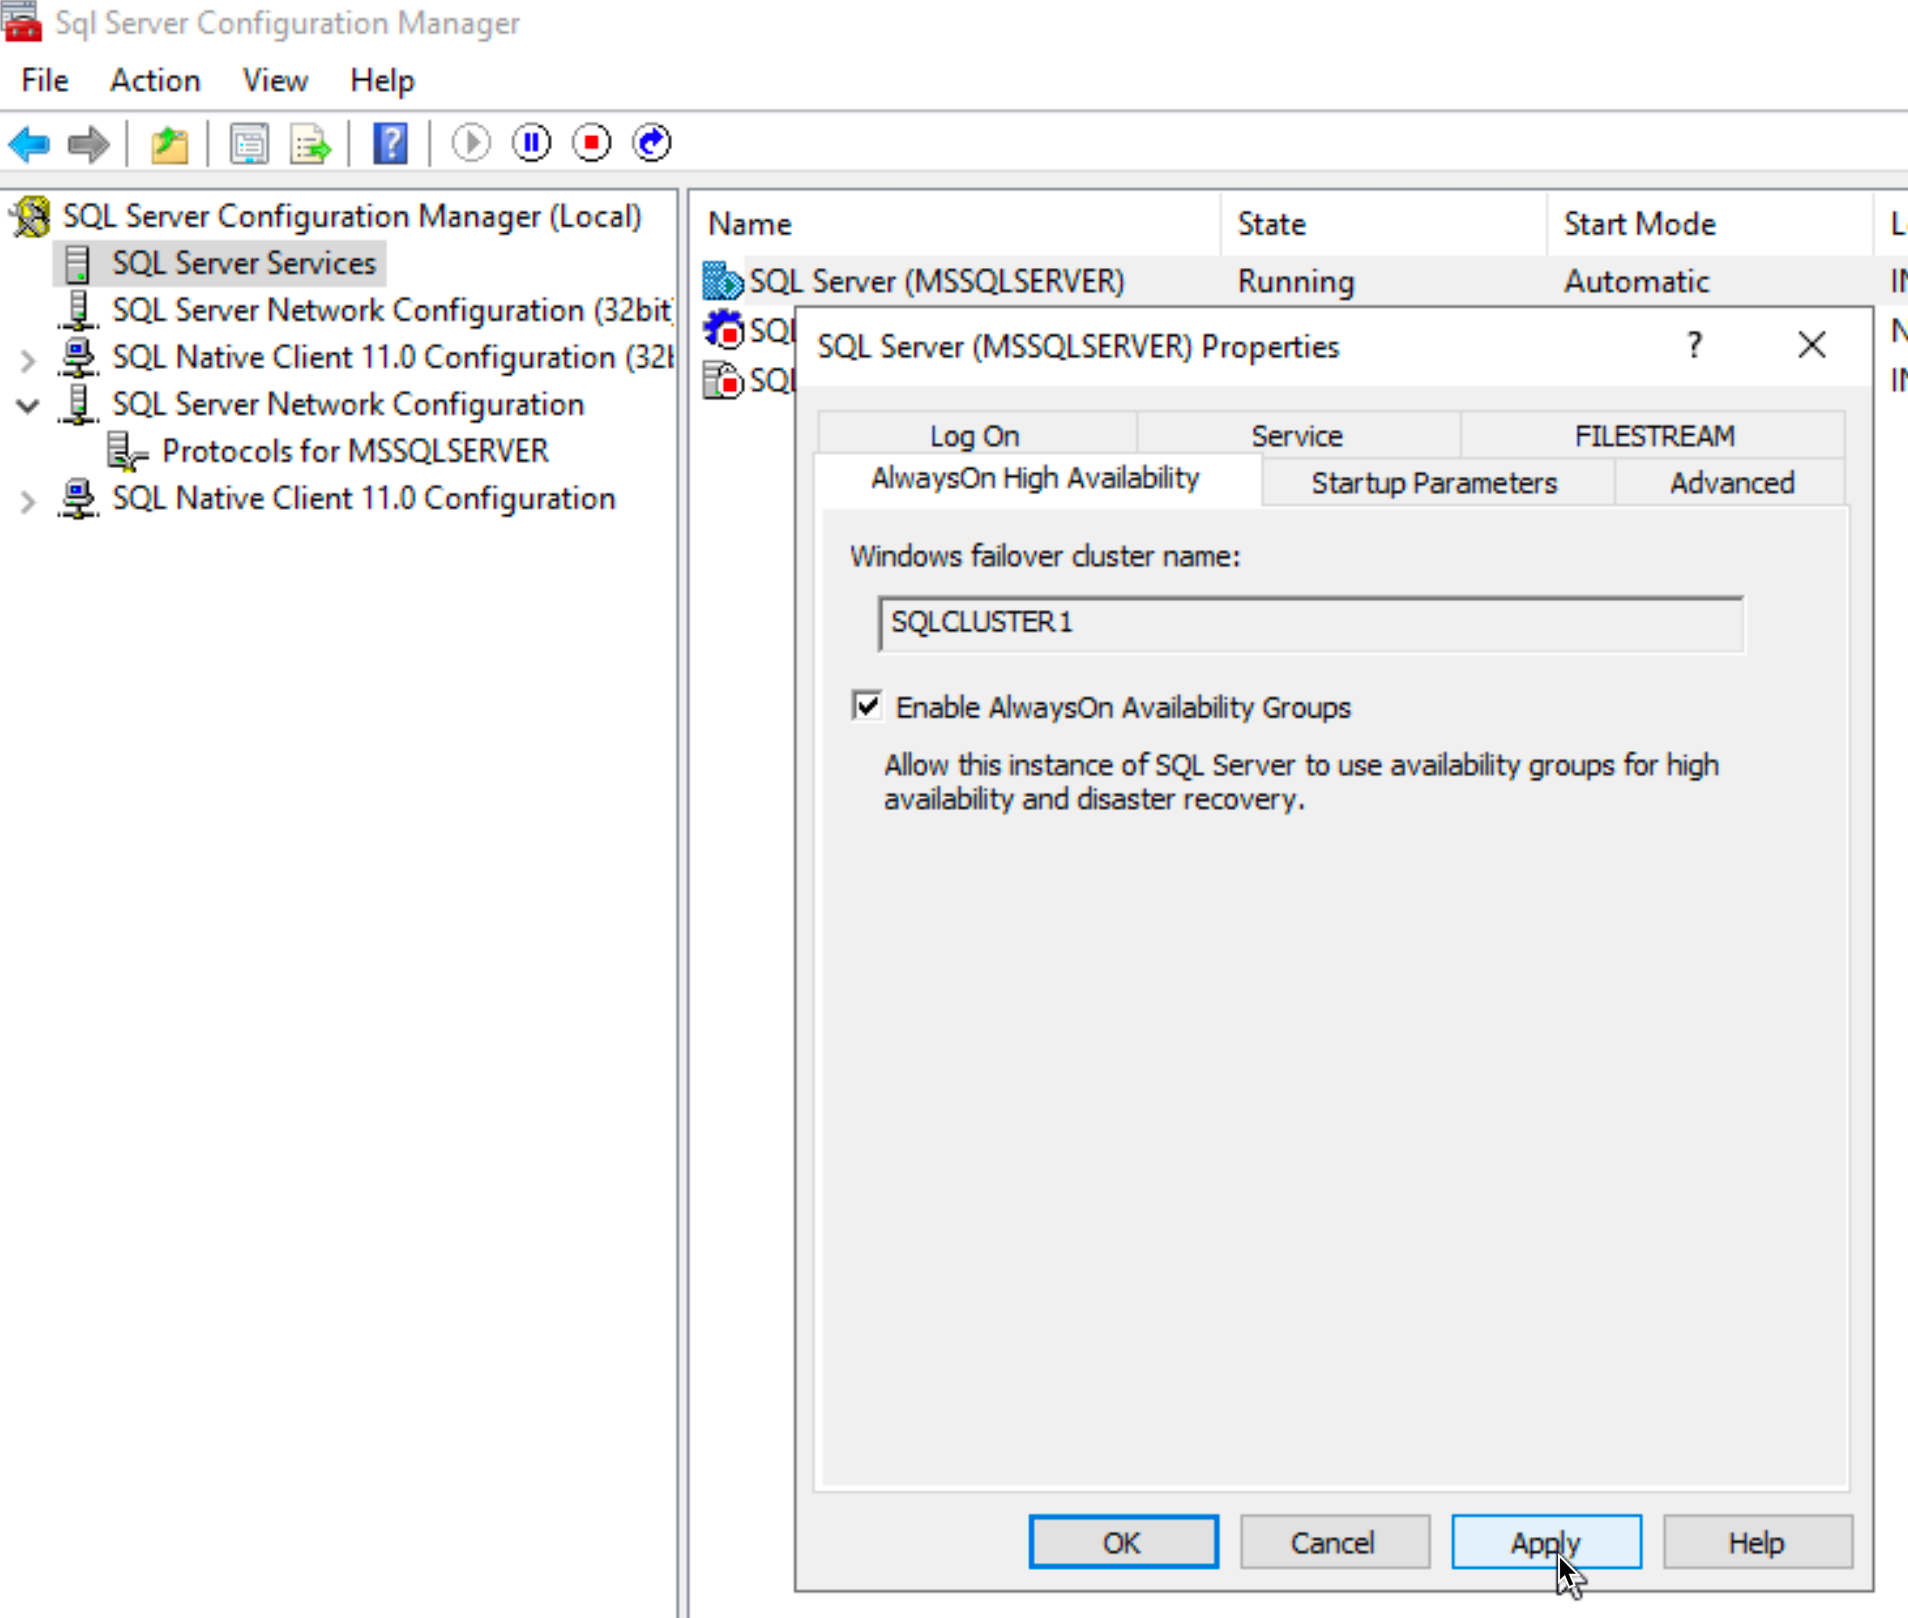
Task: Expand SQL Native Client 11.0 Configuration node
Action: click(28, 499)
